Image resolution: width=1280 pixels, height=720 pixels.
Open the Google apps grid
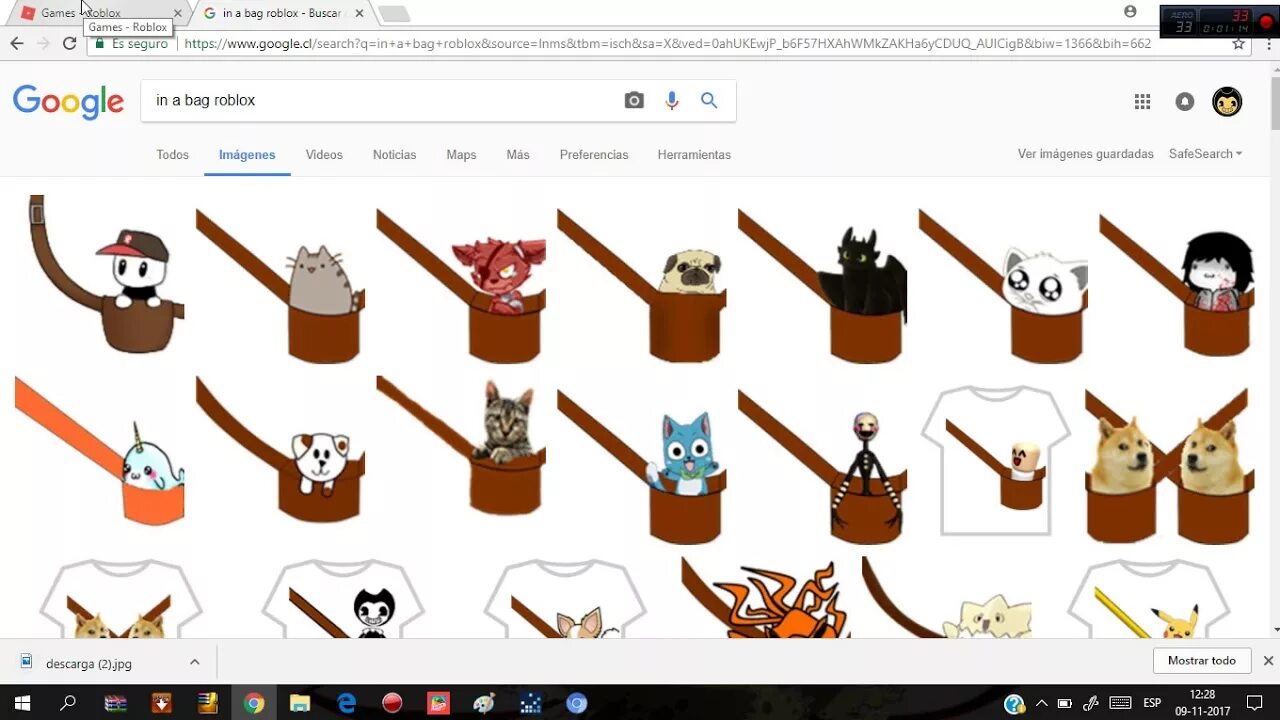[x=1142, y=101]
